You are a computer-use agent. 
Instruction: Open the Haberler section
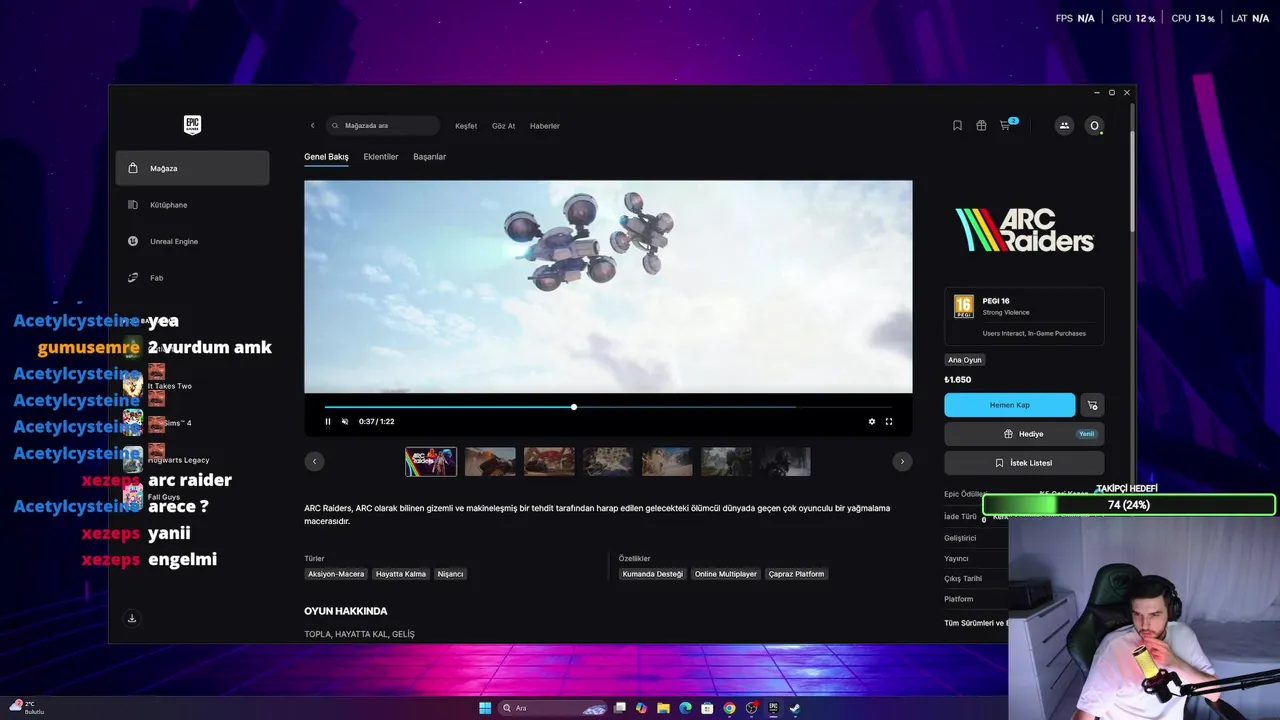[545, 126]
